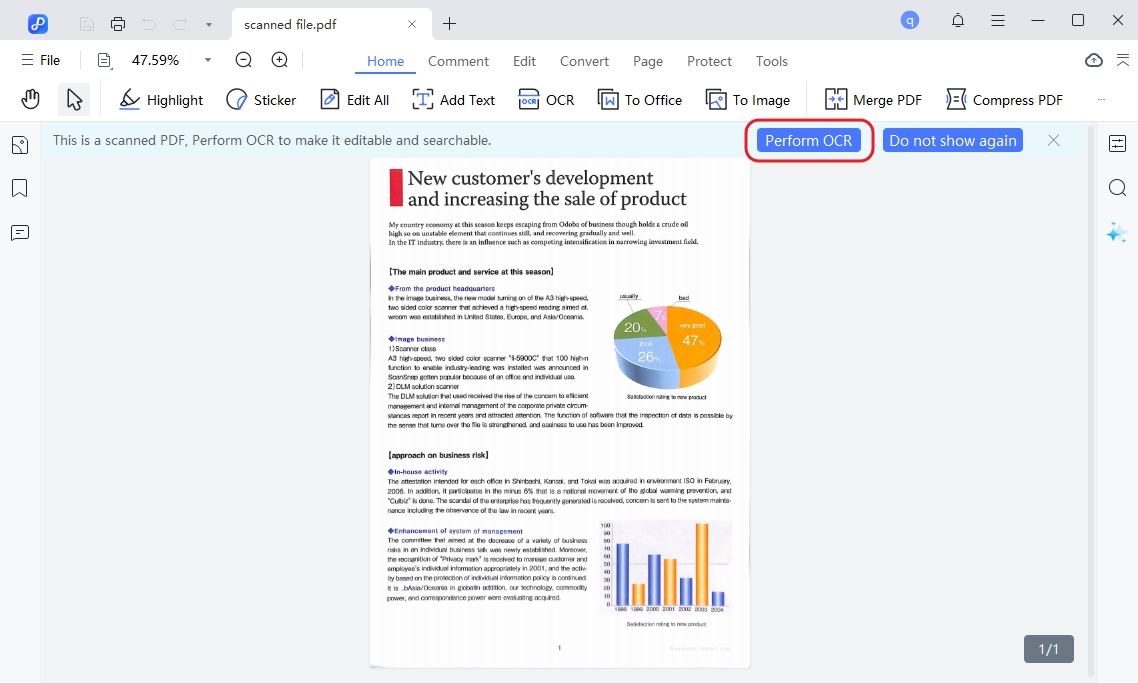Image resolution: width=1138 pixels, height=683 pixels.
Task: Expand the more tools ellipsis menu
Action: (x=1101, y=99)
